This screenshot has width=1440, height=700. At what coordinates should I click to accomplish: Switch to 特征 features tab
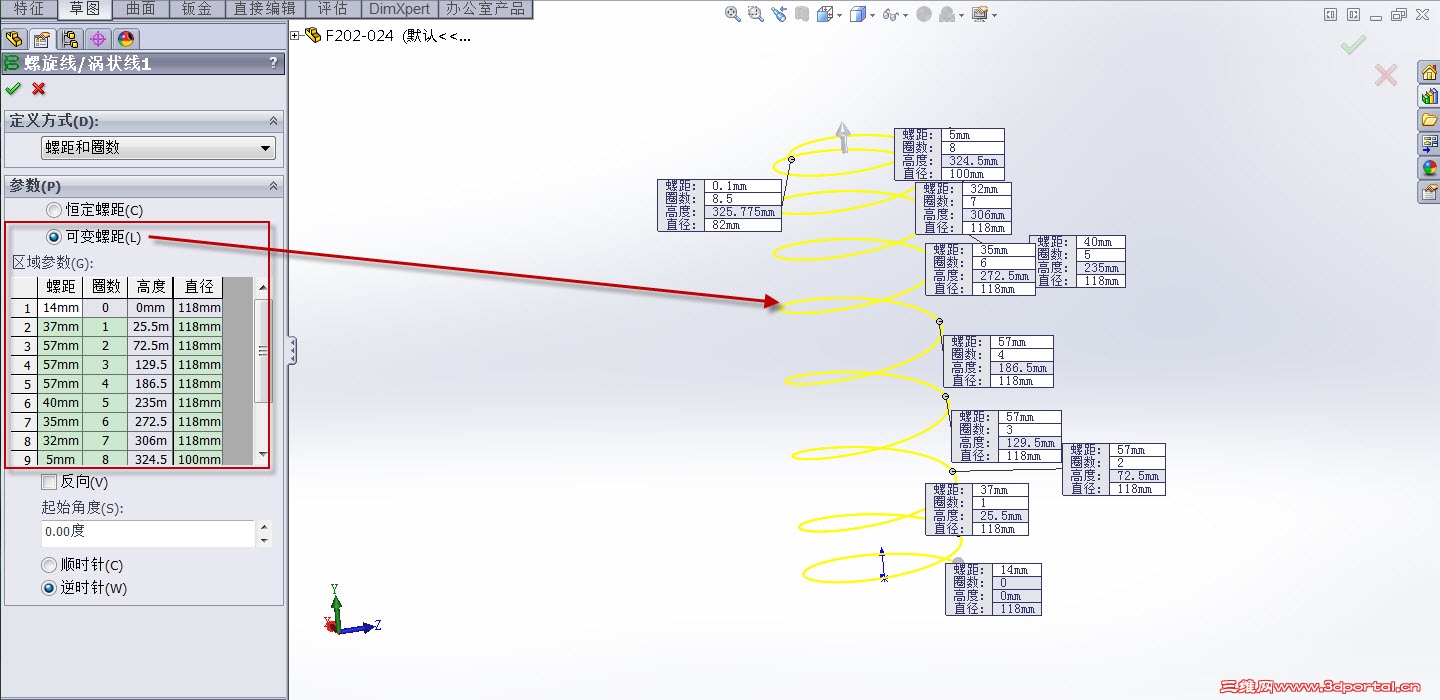coord(28,9)
